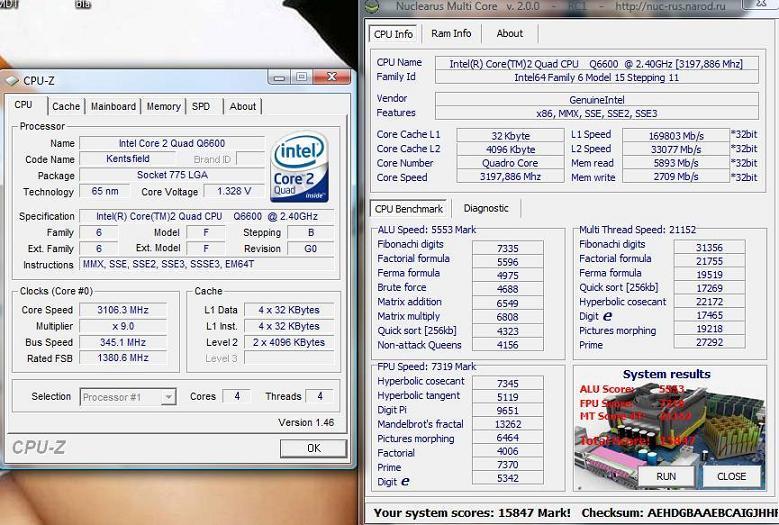Click the CPU Name field in Nuclearus
The width and height of the screenshot is (779, 525).
pos(597,64)
